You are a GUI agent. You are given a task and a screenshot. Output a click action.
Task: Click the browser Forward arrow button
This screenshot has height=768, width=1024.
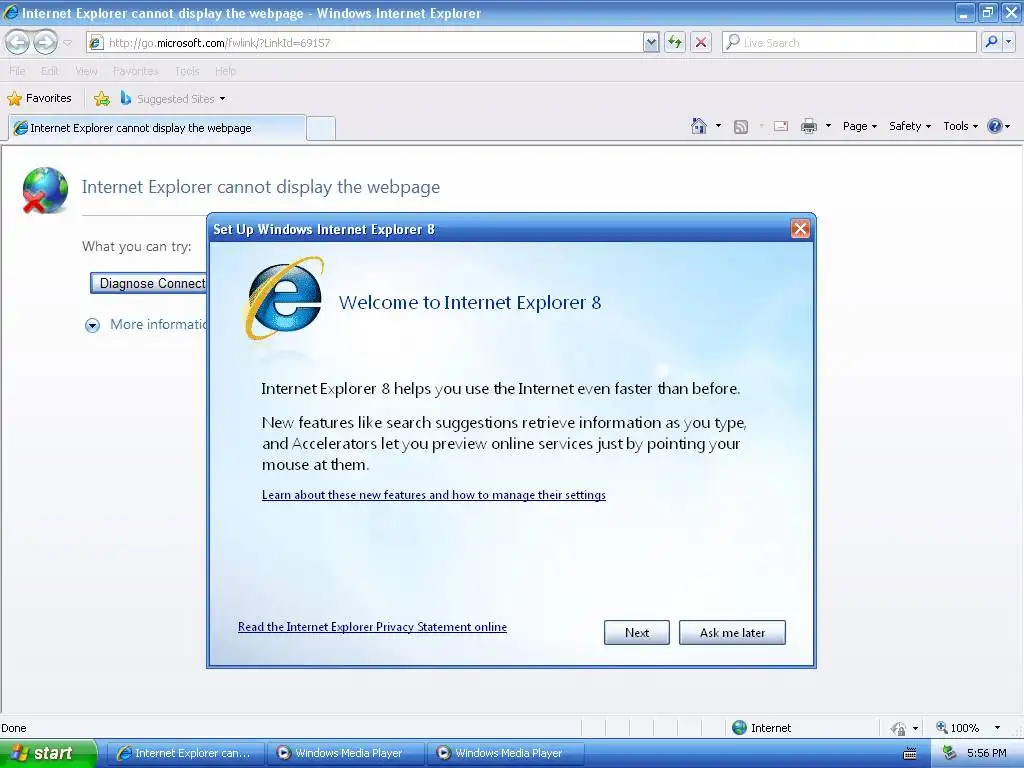(45, 42)
